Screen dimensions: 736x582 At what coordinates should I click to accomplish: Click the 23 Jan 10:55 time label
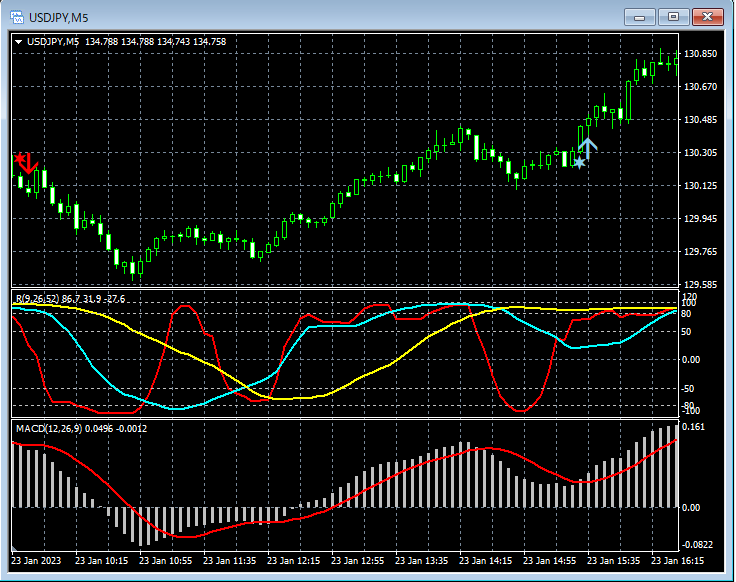(x=166, y=560)
